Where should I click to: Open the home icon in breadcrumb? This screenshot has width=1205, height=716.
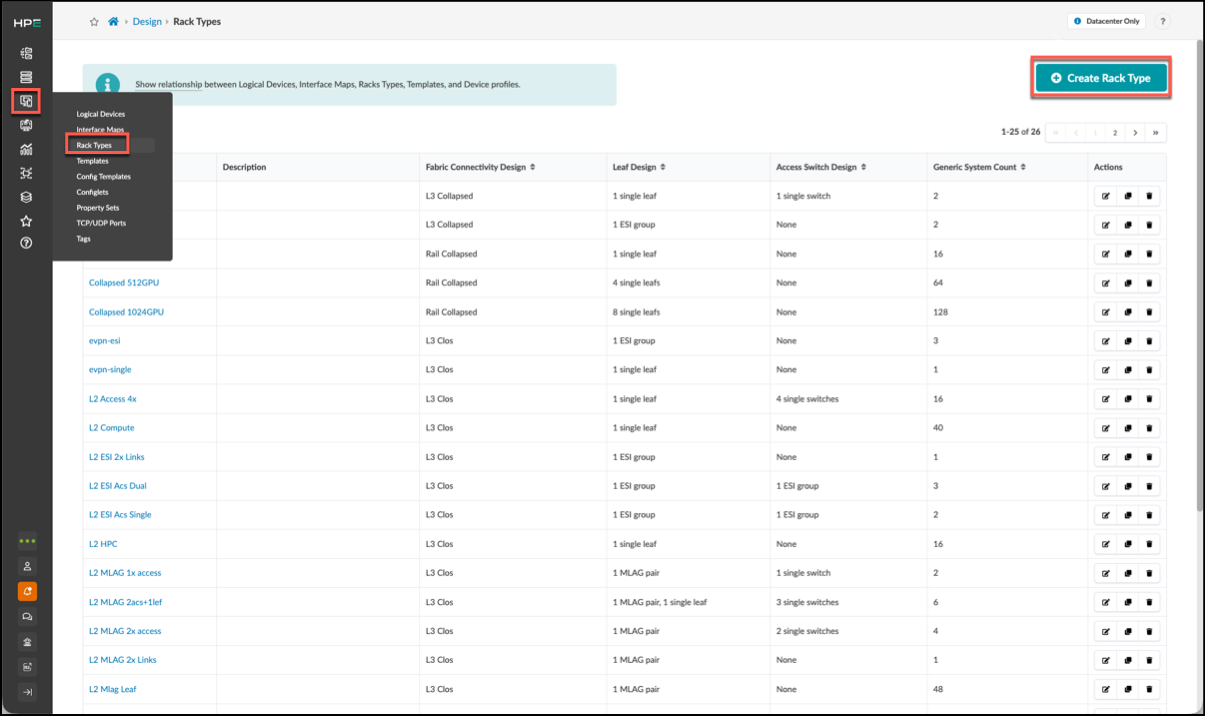(114, 21)
